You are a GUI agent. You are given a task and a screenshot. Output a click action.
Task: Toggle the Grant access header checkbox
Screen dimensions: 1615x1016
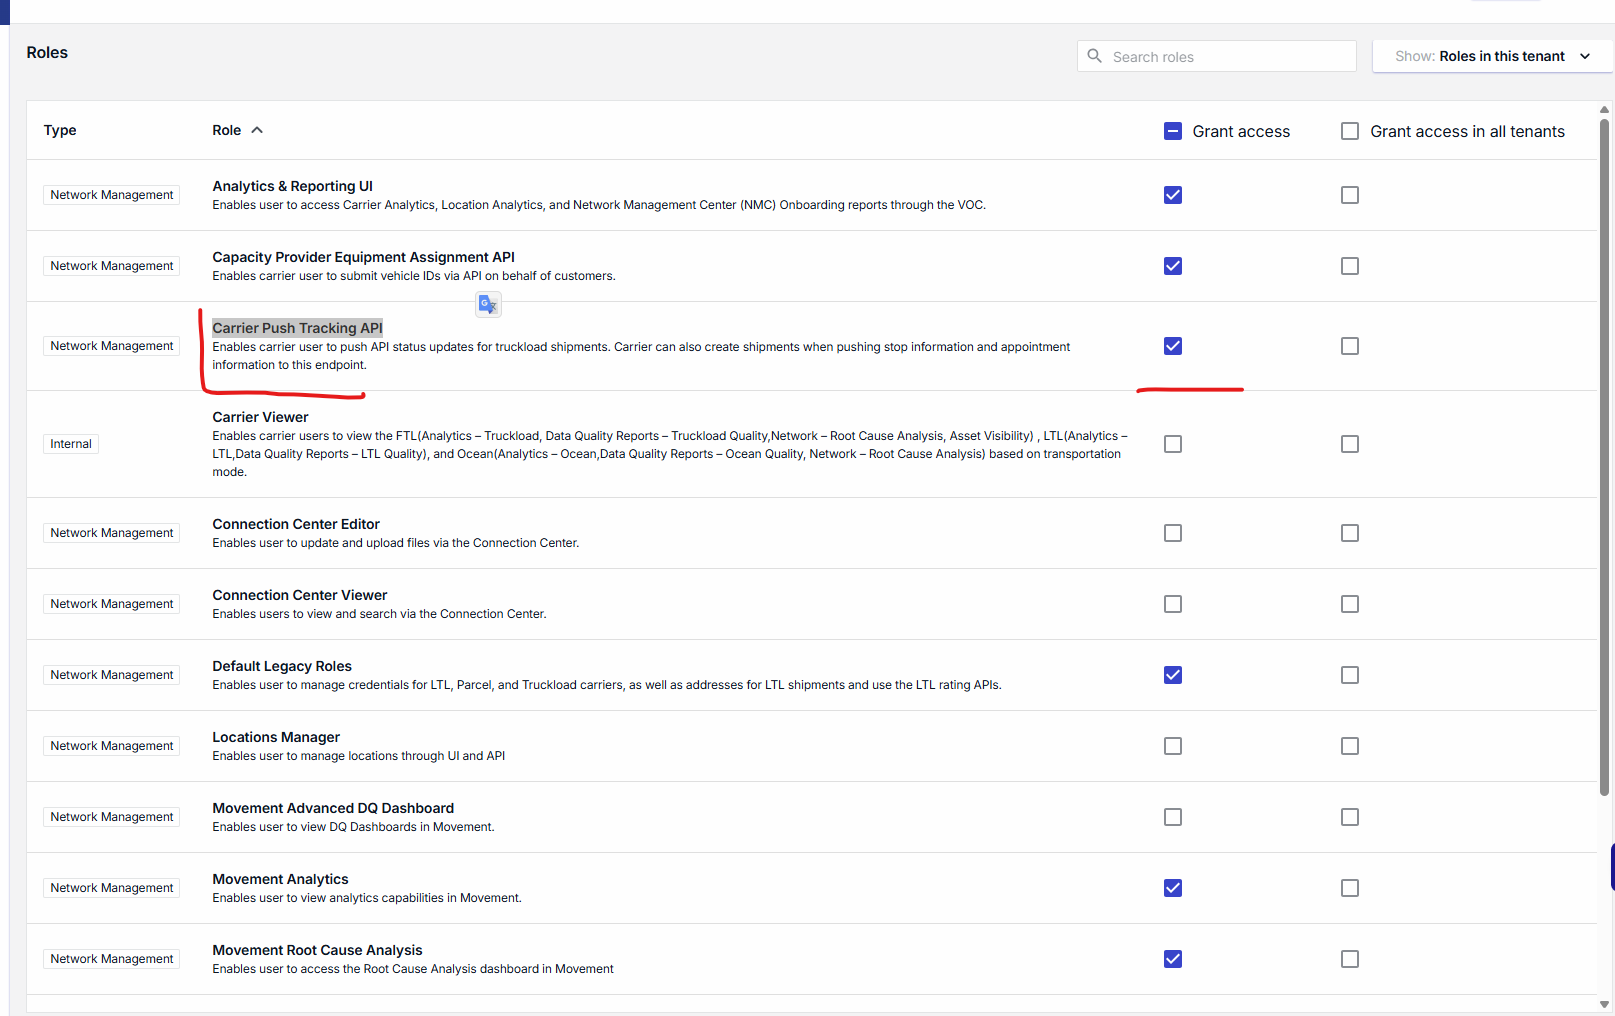point(1173,131)
